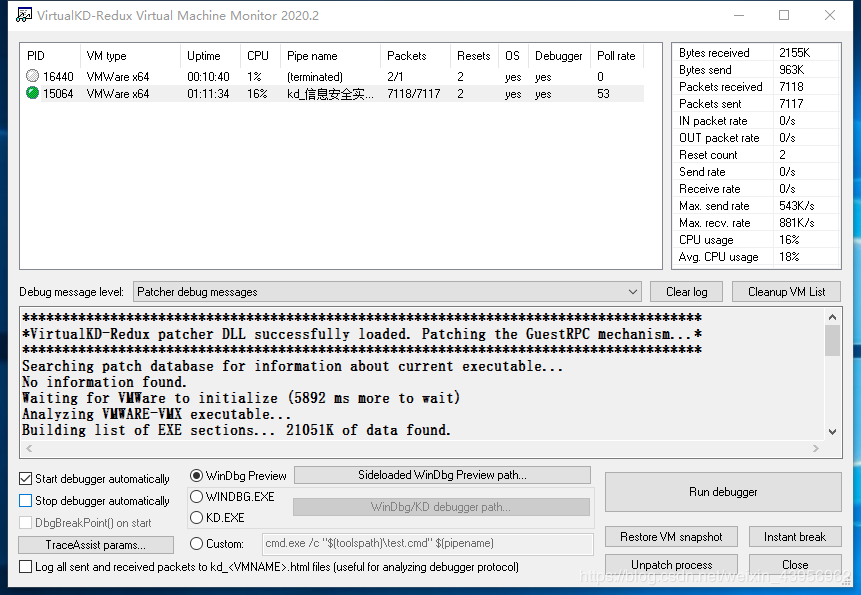861x595 pixels.
Task: Click Run debugger button
Action: (x=723, y=492)
